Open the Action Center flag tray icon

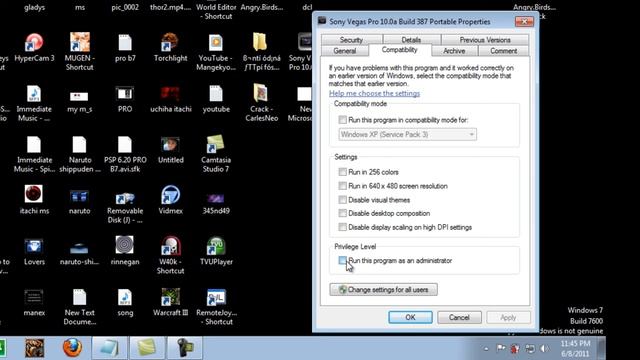click(x=501, y=349)
